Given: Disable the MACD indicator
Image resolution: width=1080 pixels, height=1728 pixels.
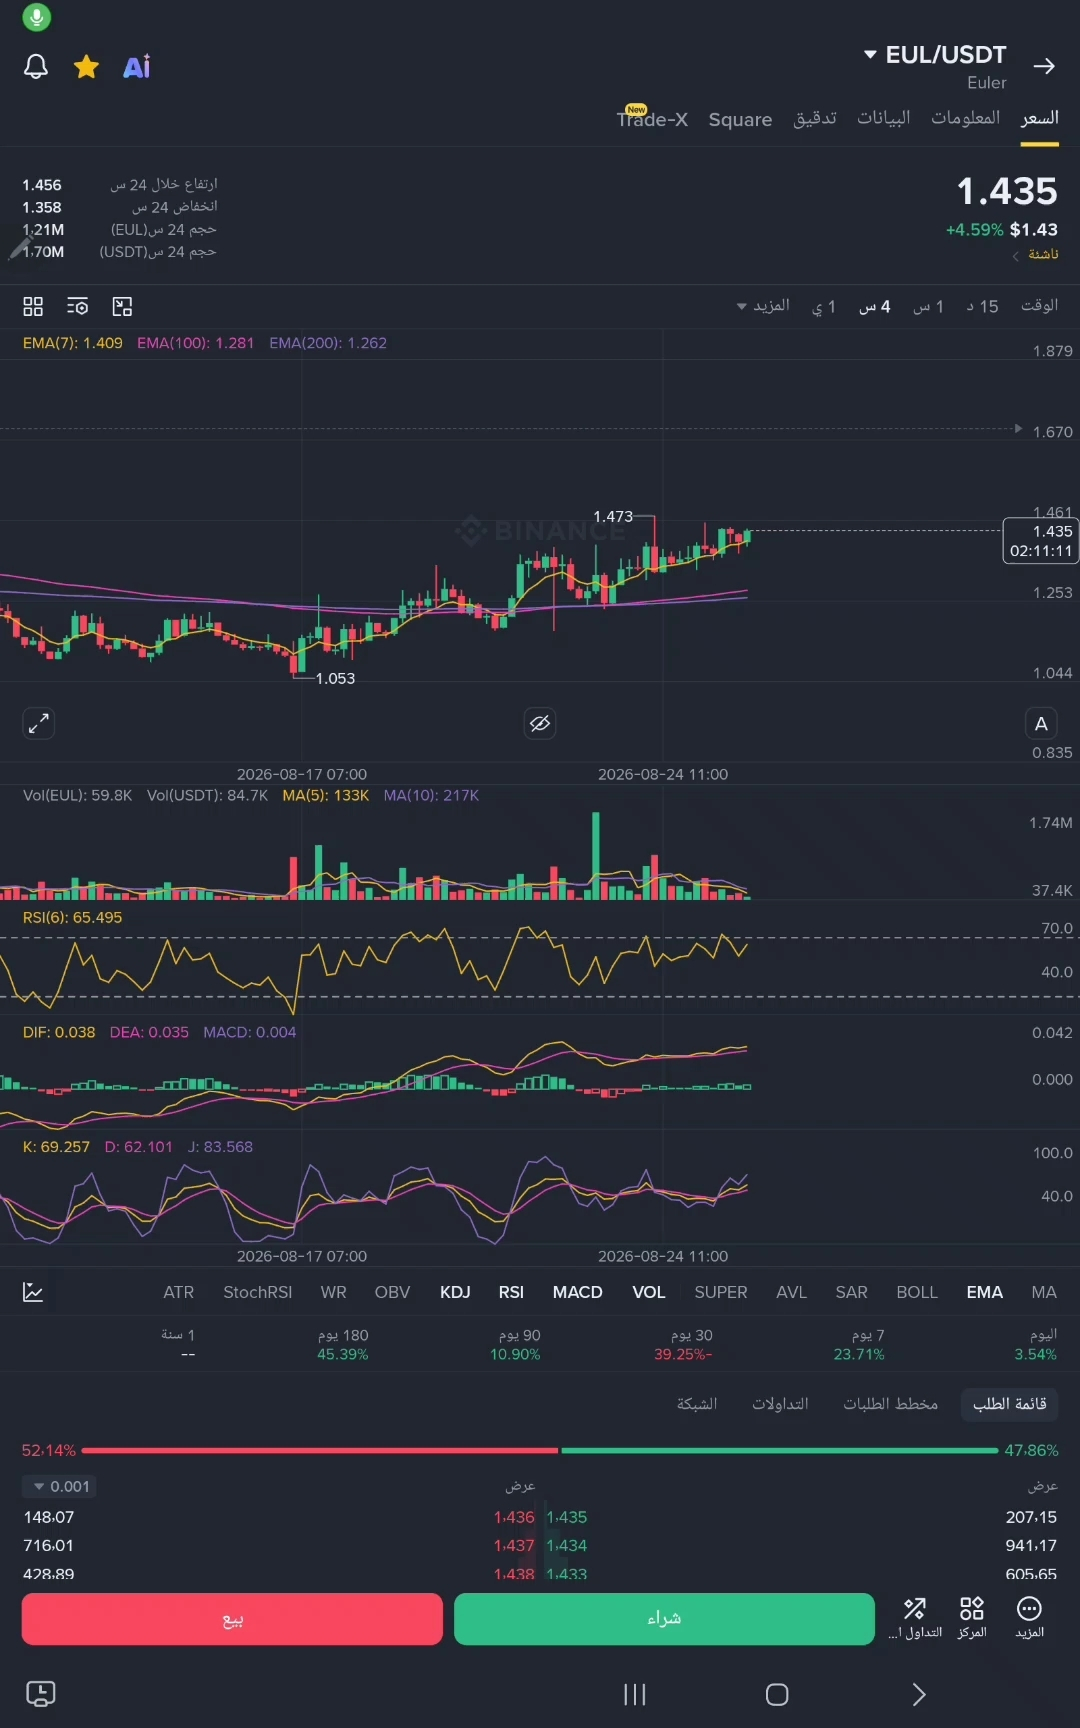Looking at the screenshot, I should point(578,1292).
